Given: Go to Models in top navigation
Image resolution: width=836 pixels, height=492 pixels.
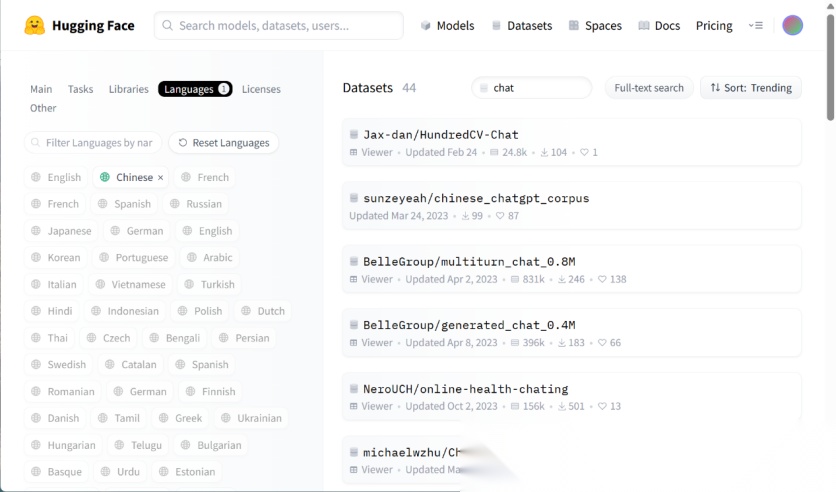Looking at the screenshot, I should pos(447,26).
